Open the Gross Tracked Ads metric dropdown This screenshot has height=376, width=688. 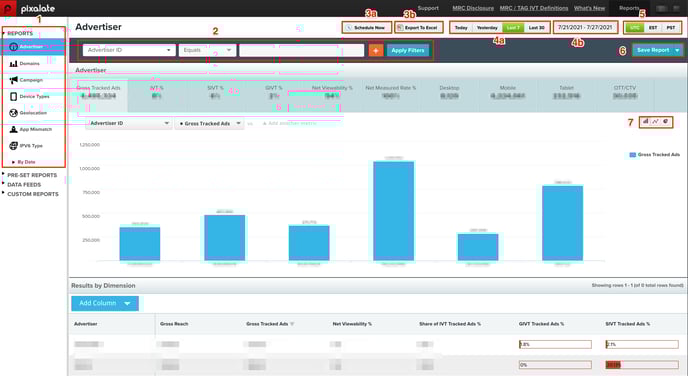point(209,124)
